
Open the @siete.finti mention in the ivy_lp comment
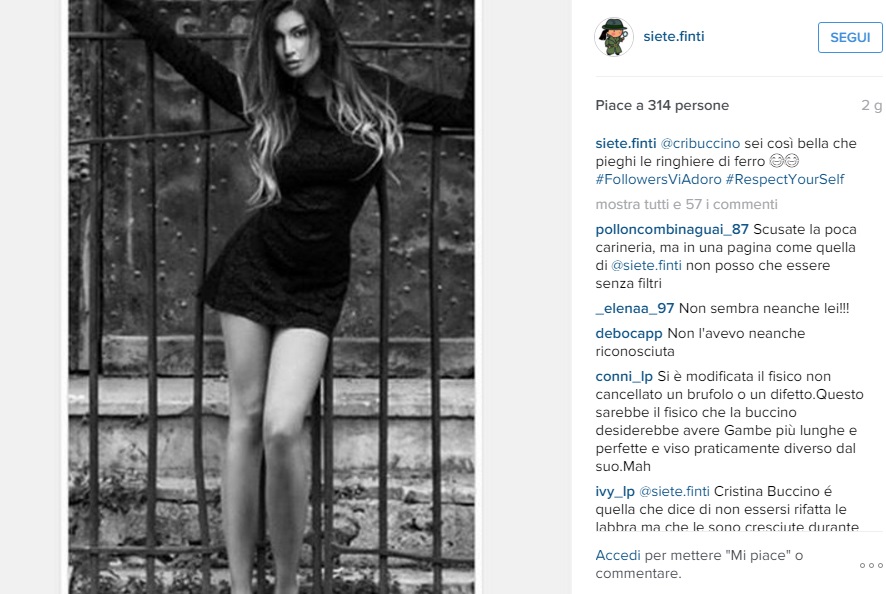coord(674,491)
